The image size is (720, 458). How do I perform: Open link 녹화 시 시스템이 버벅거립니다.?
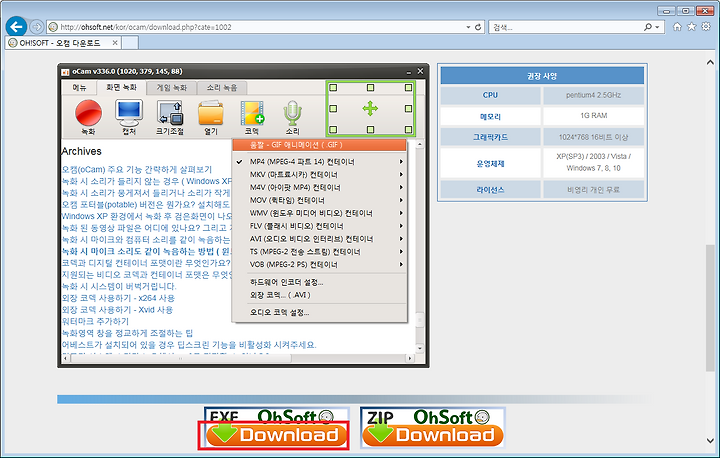point(119,286)
